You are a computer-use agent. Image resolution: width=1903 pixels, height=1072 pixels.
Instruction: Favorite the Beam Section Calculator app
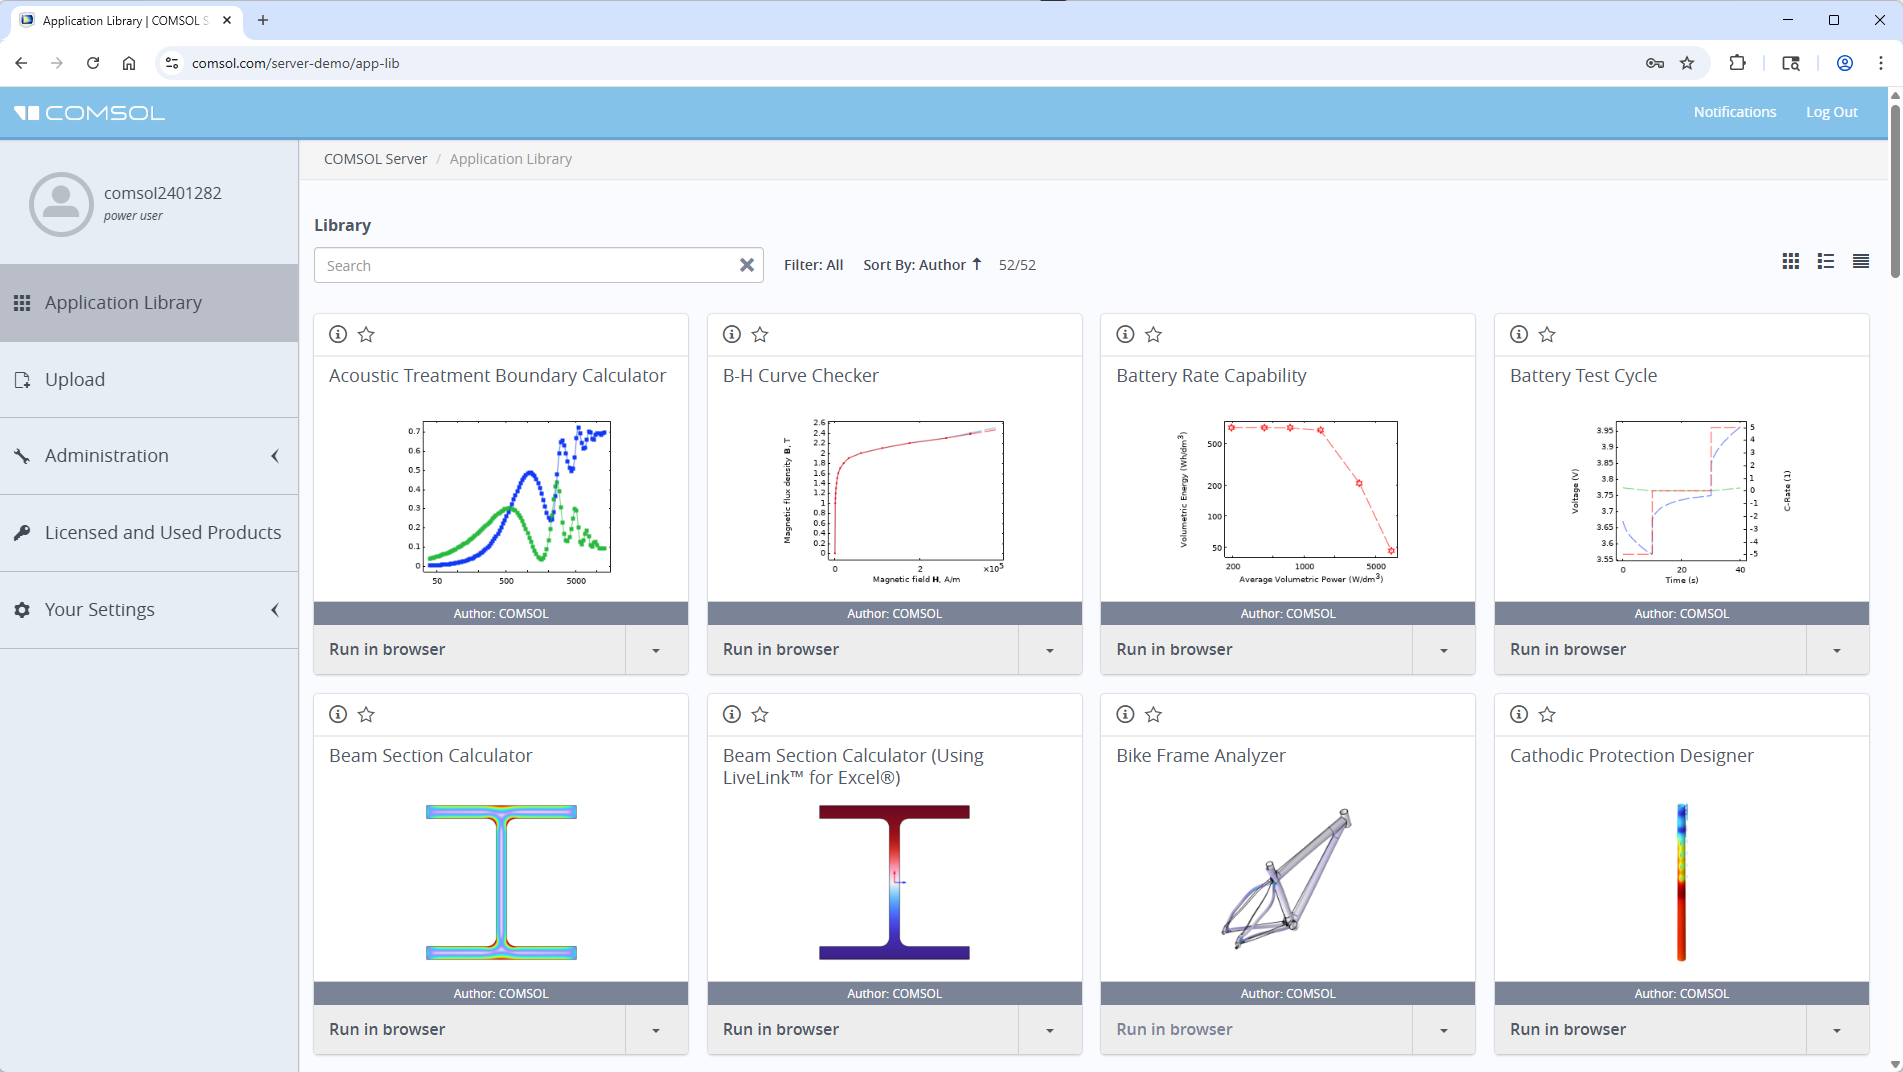[366, 714]
